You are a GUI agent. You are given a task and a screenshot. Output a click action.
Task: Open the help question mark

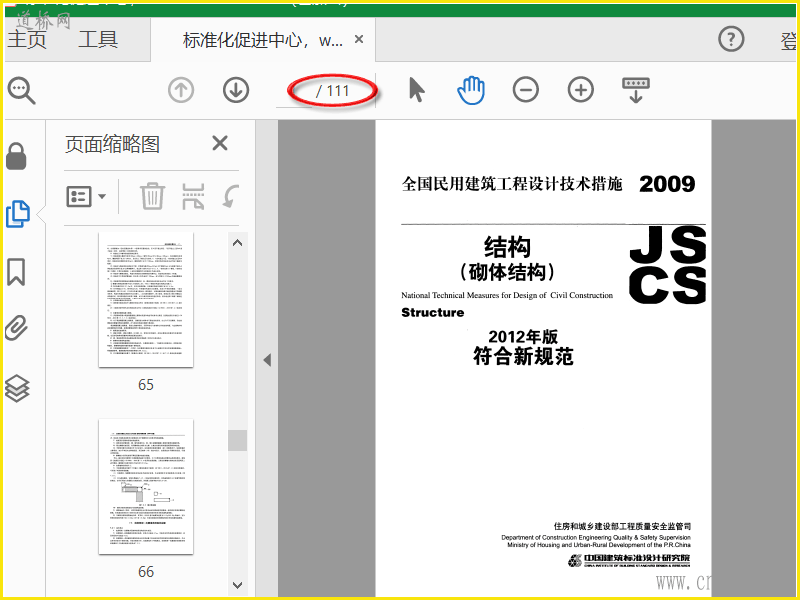click(731, 39)
